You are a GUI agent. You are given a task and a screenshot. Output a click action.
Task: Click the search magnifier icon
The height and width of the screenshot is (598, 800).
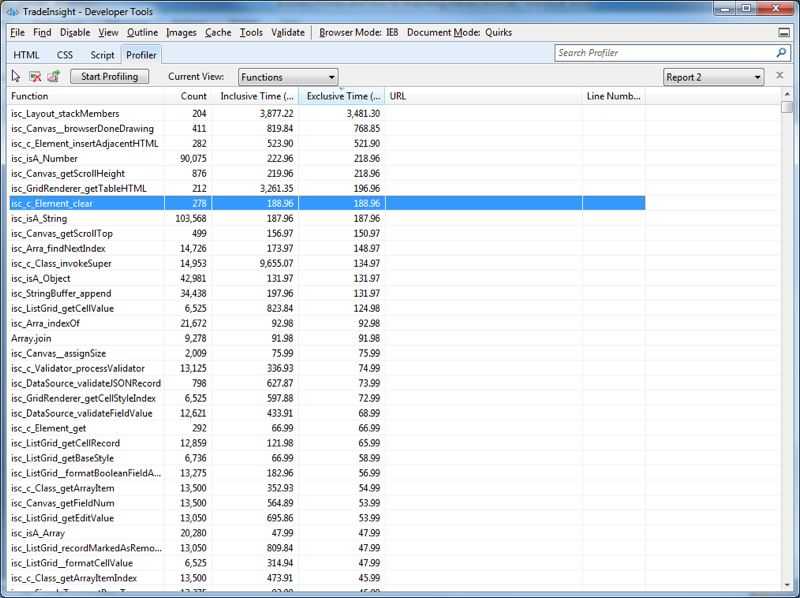pos(782,52)
